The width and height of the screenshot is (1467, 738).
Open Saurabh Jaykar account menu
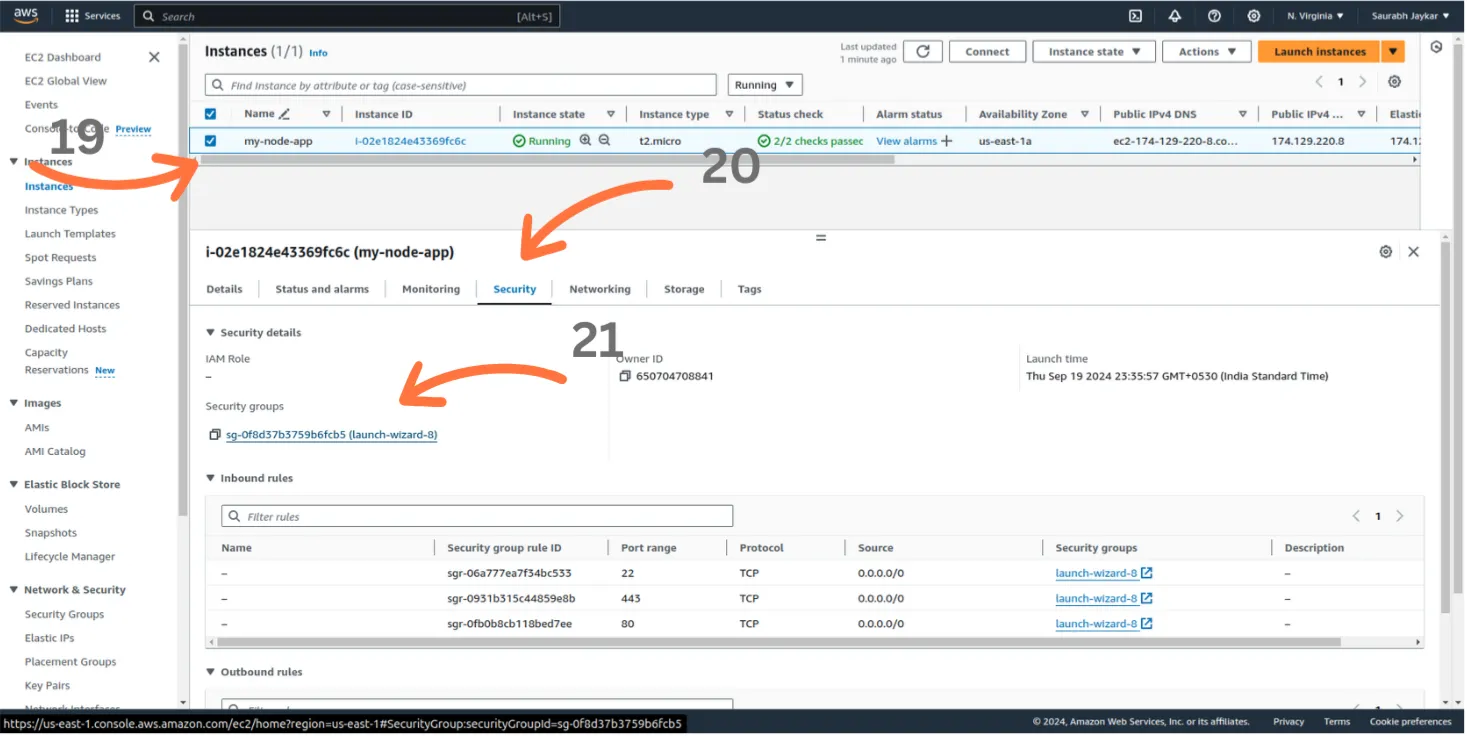click(1410, 16)
